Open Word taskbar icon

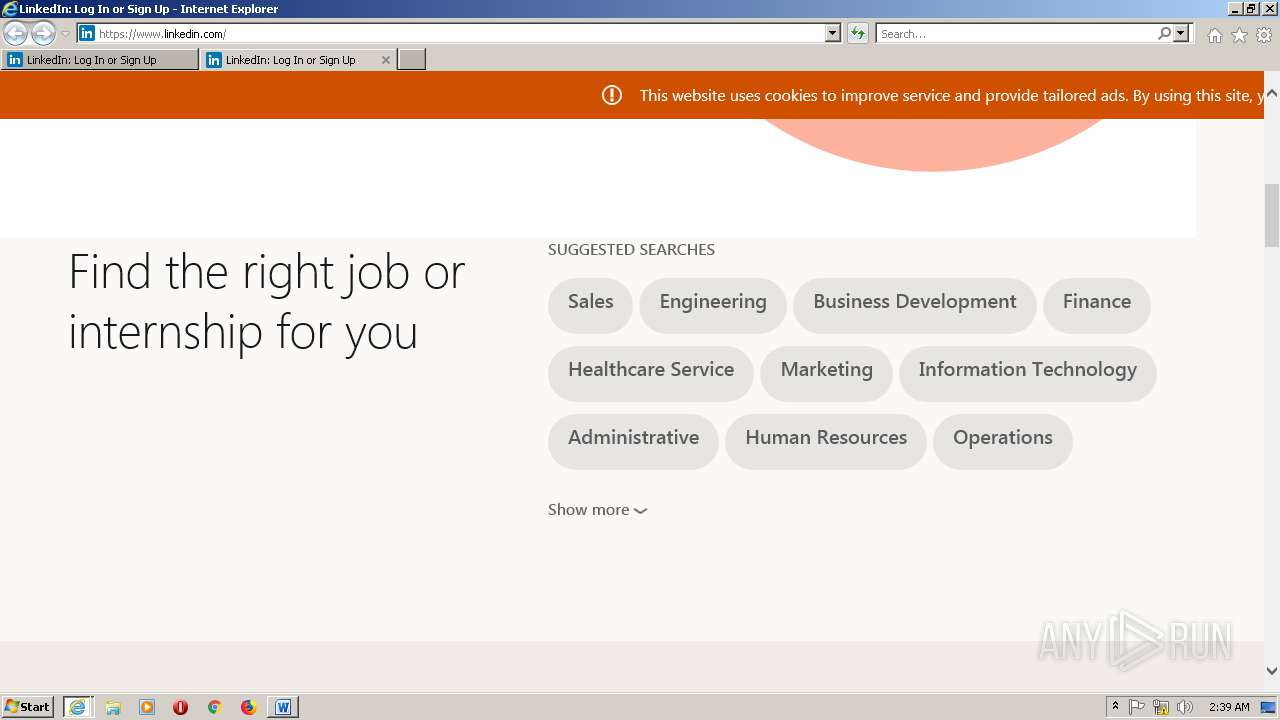283,707
